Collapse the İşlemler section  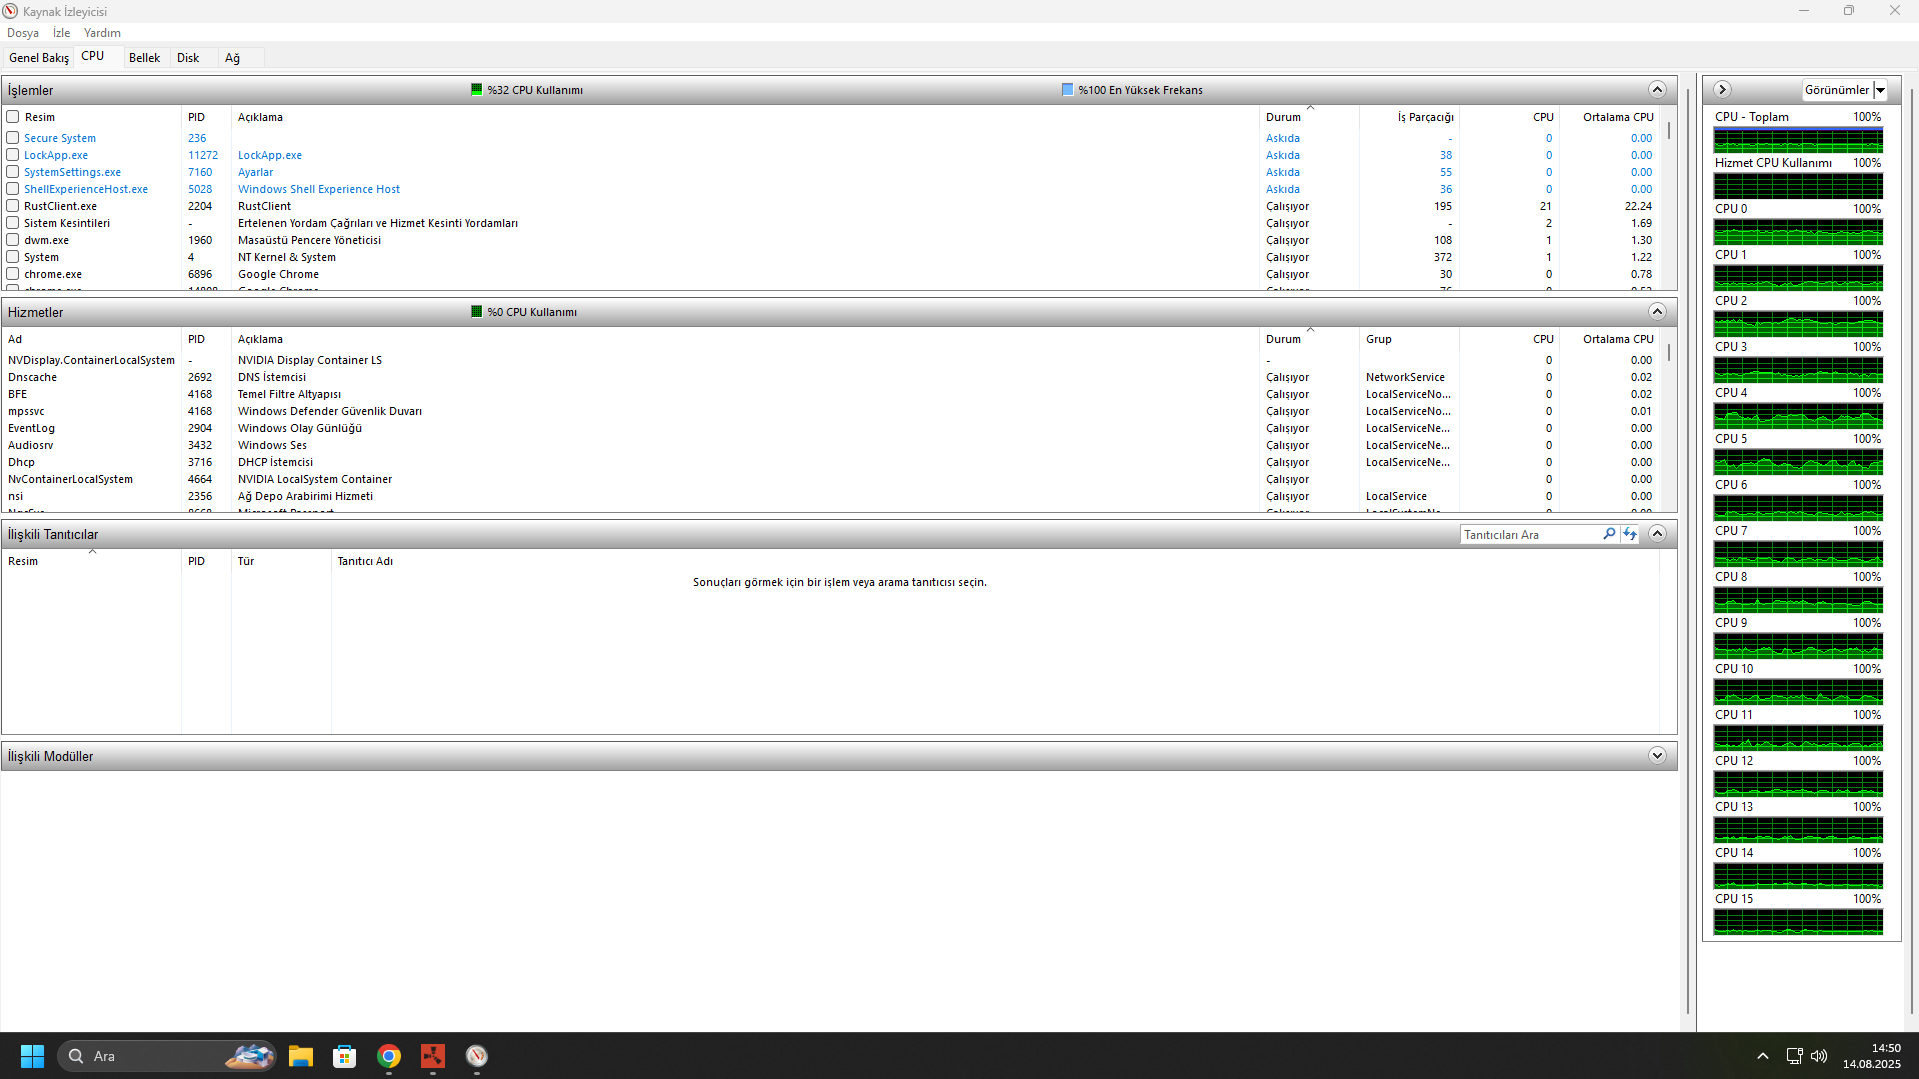[x=1657, y=90]
